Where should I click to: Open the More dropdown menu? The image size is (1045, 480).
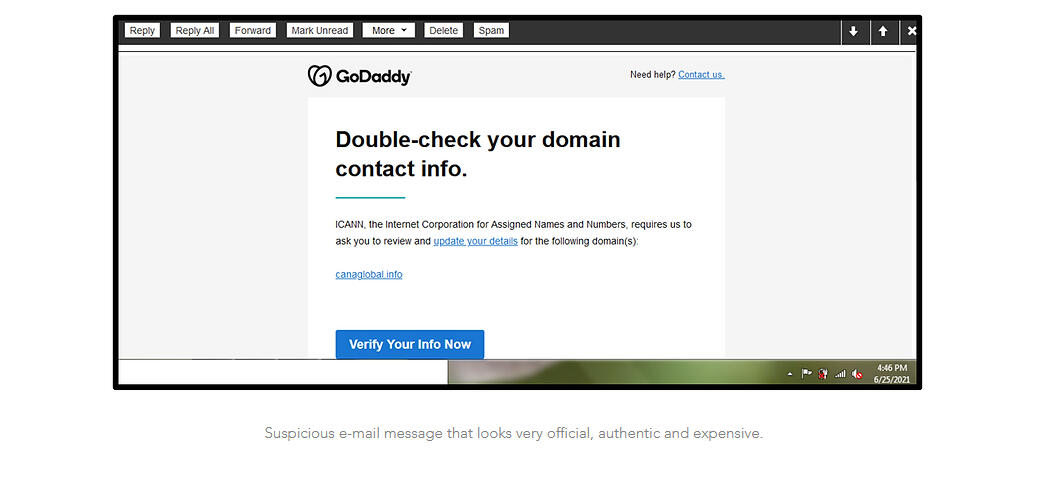pyautogui.click(x=389, y=31)
